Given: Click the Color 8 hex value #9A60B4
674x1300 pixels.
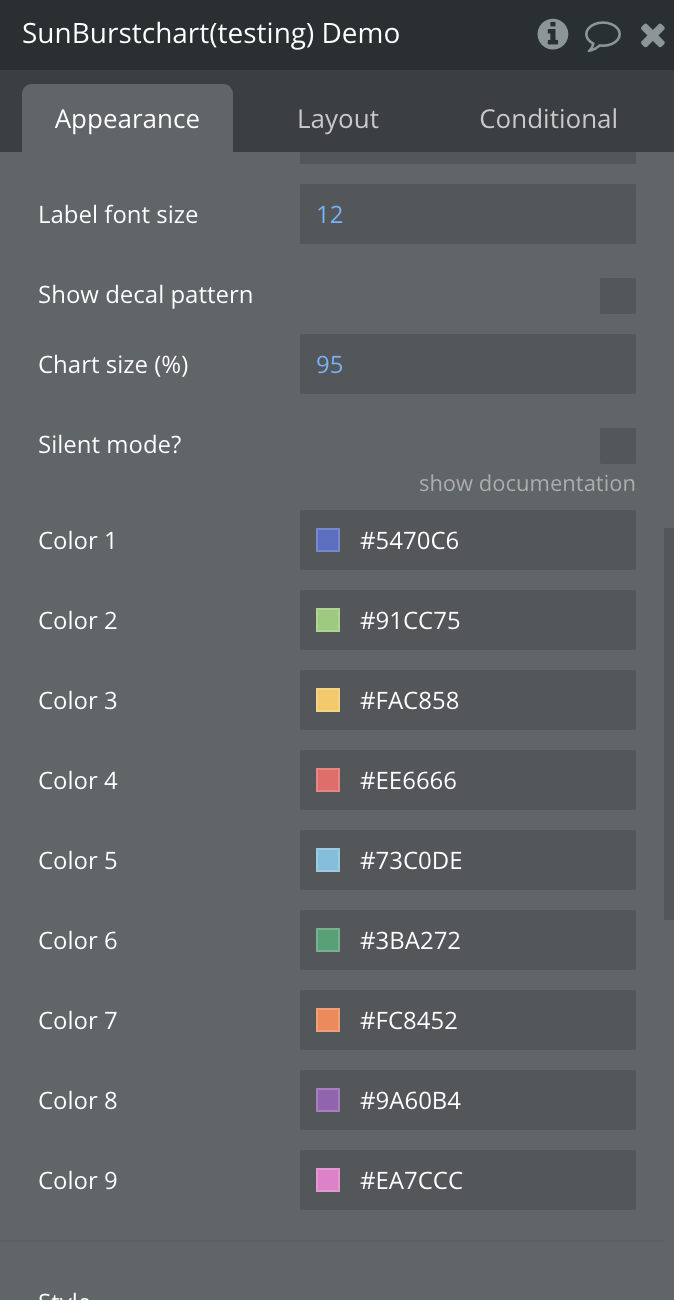Looking at the screenshot, I should [410, 1101].
